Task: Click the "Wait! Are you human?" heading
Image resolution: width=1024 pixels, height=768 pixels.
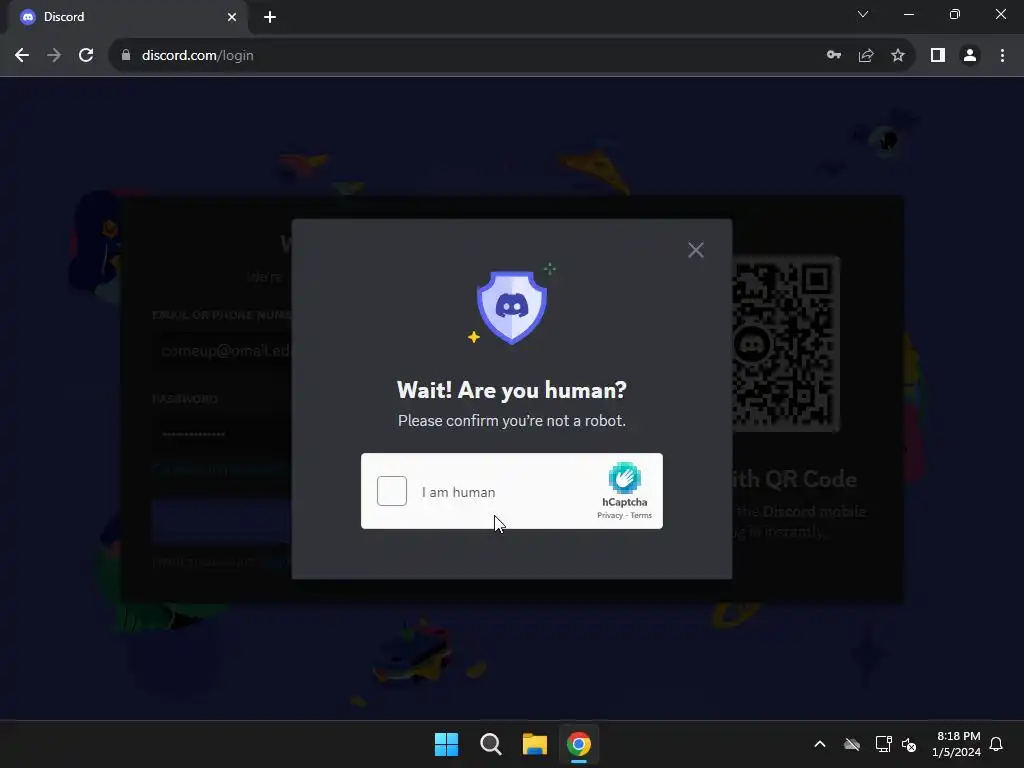Action: coord(511,390)
